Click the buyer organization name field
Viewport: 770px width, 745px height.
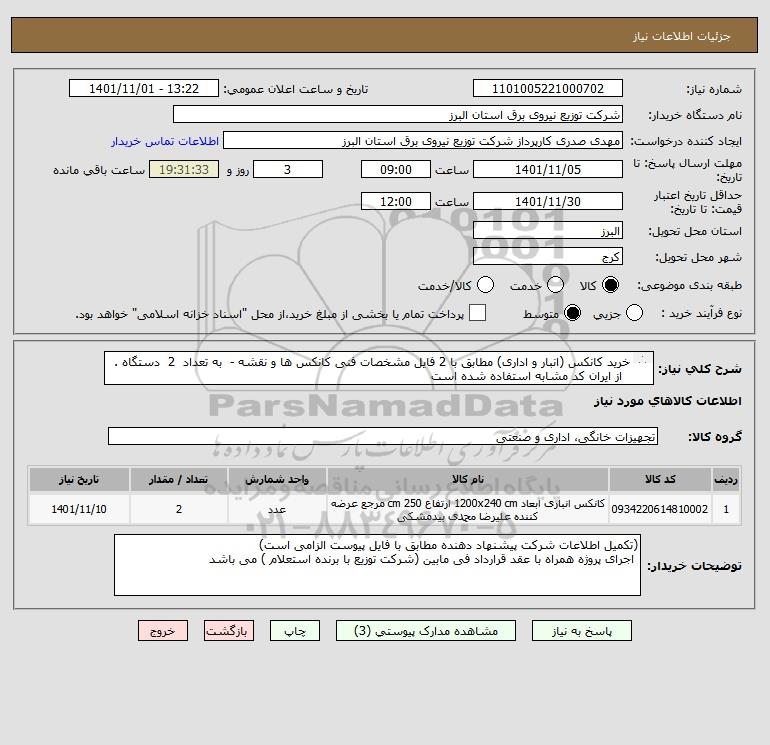398,114
